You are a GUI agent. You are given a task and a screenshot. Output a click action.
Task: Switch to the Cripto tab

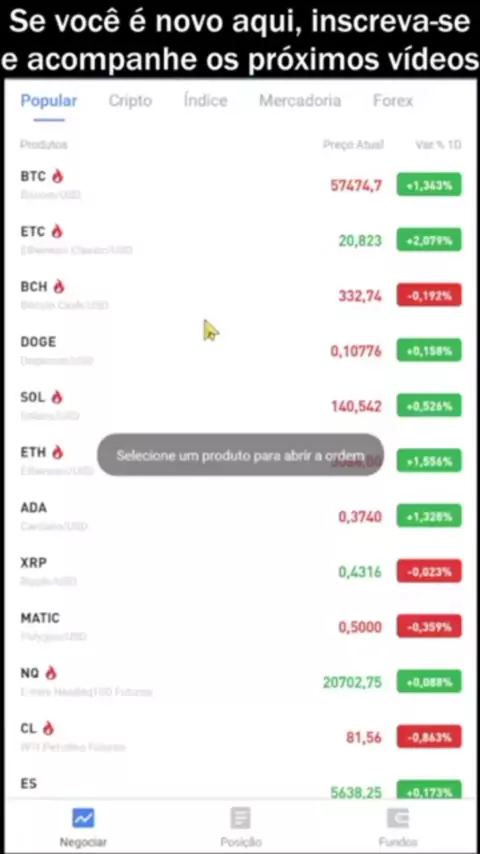point(130,101)
